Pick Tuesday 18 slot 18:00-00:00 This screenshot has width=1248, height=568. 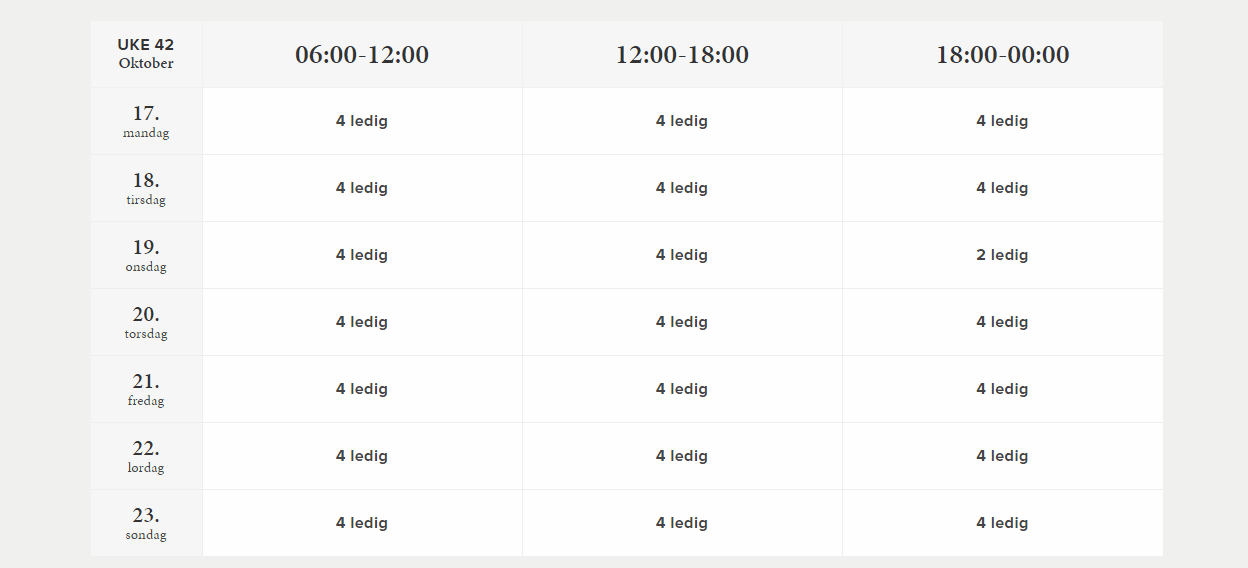1002,188
